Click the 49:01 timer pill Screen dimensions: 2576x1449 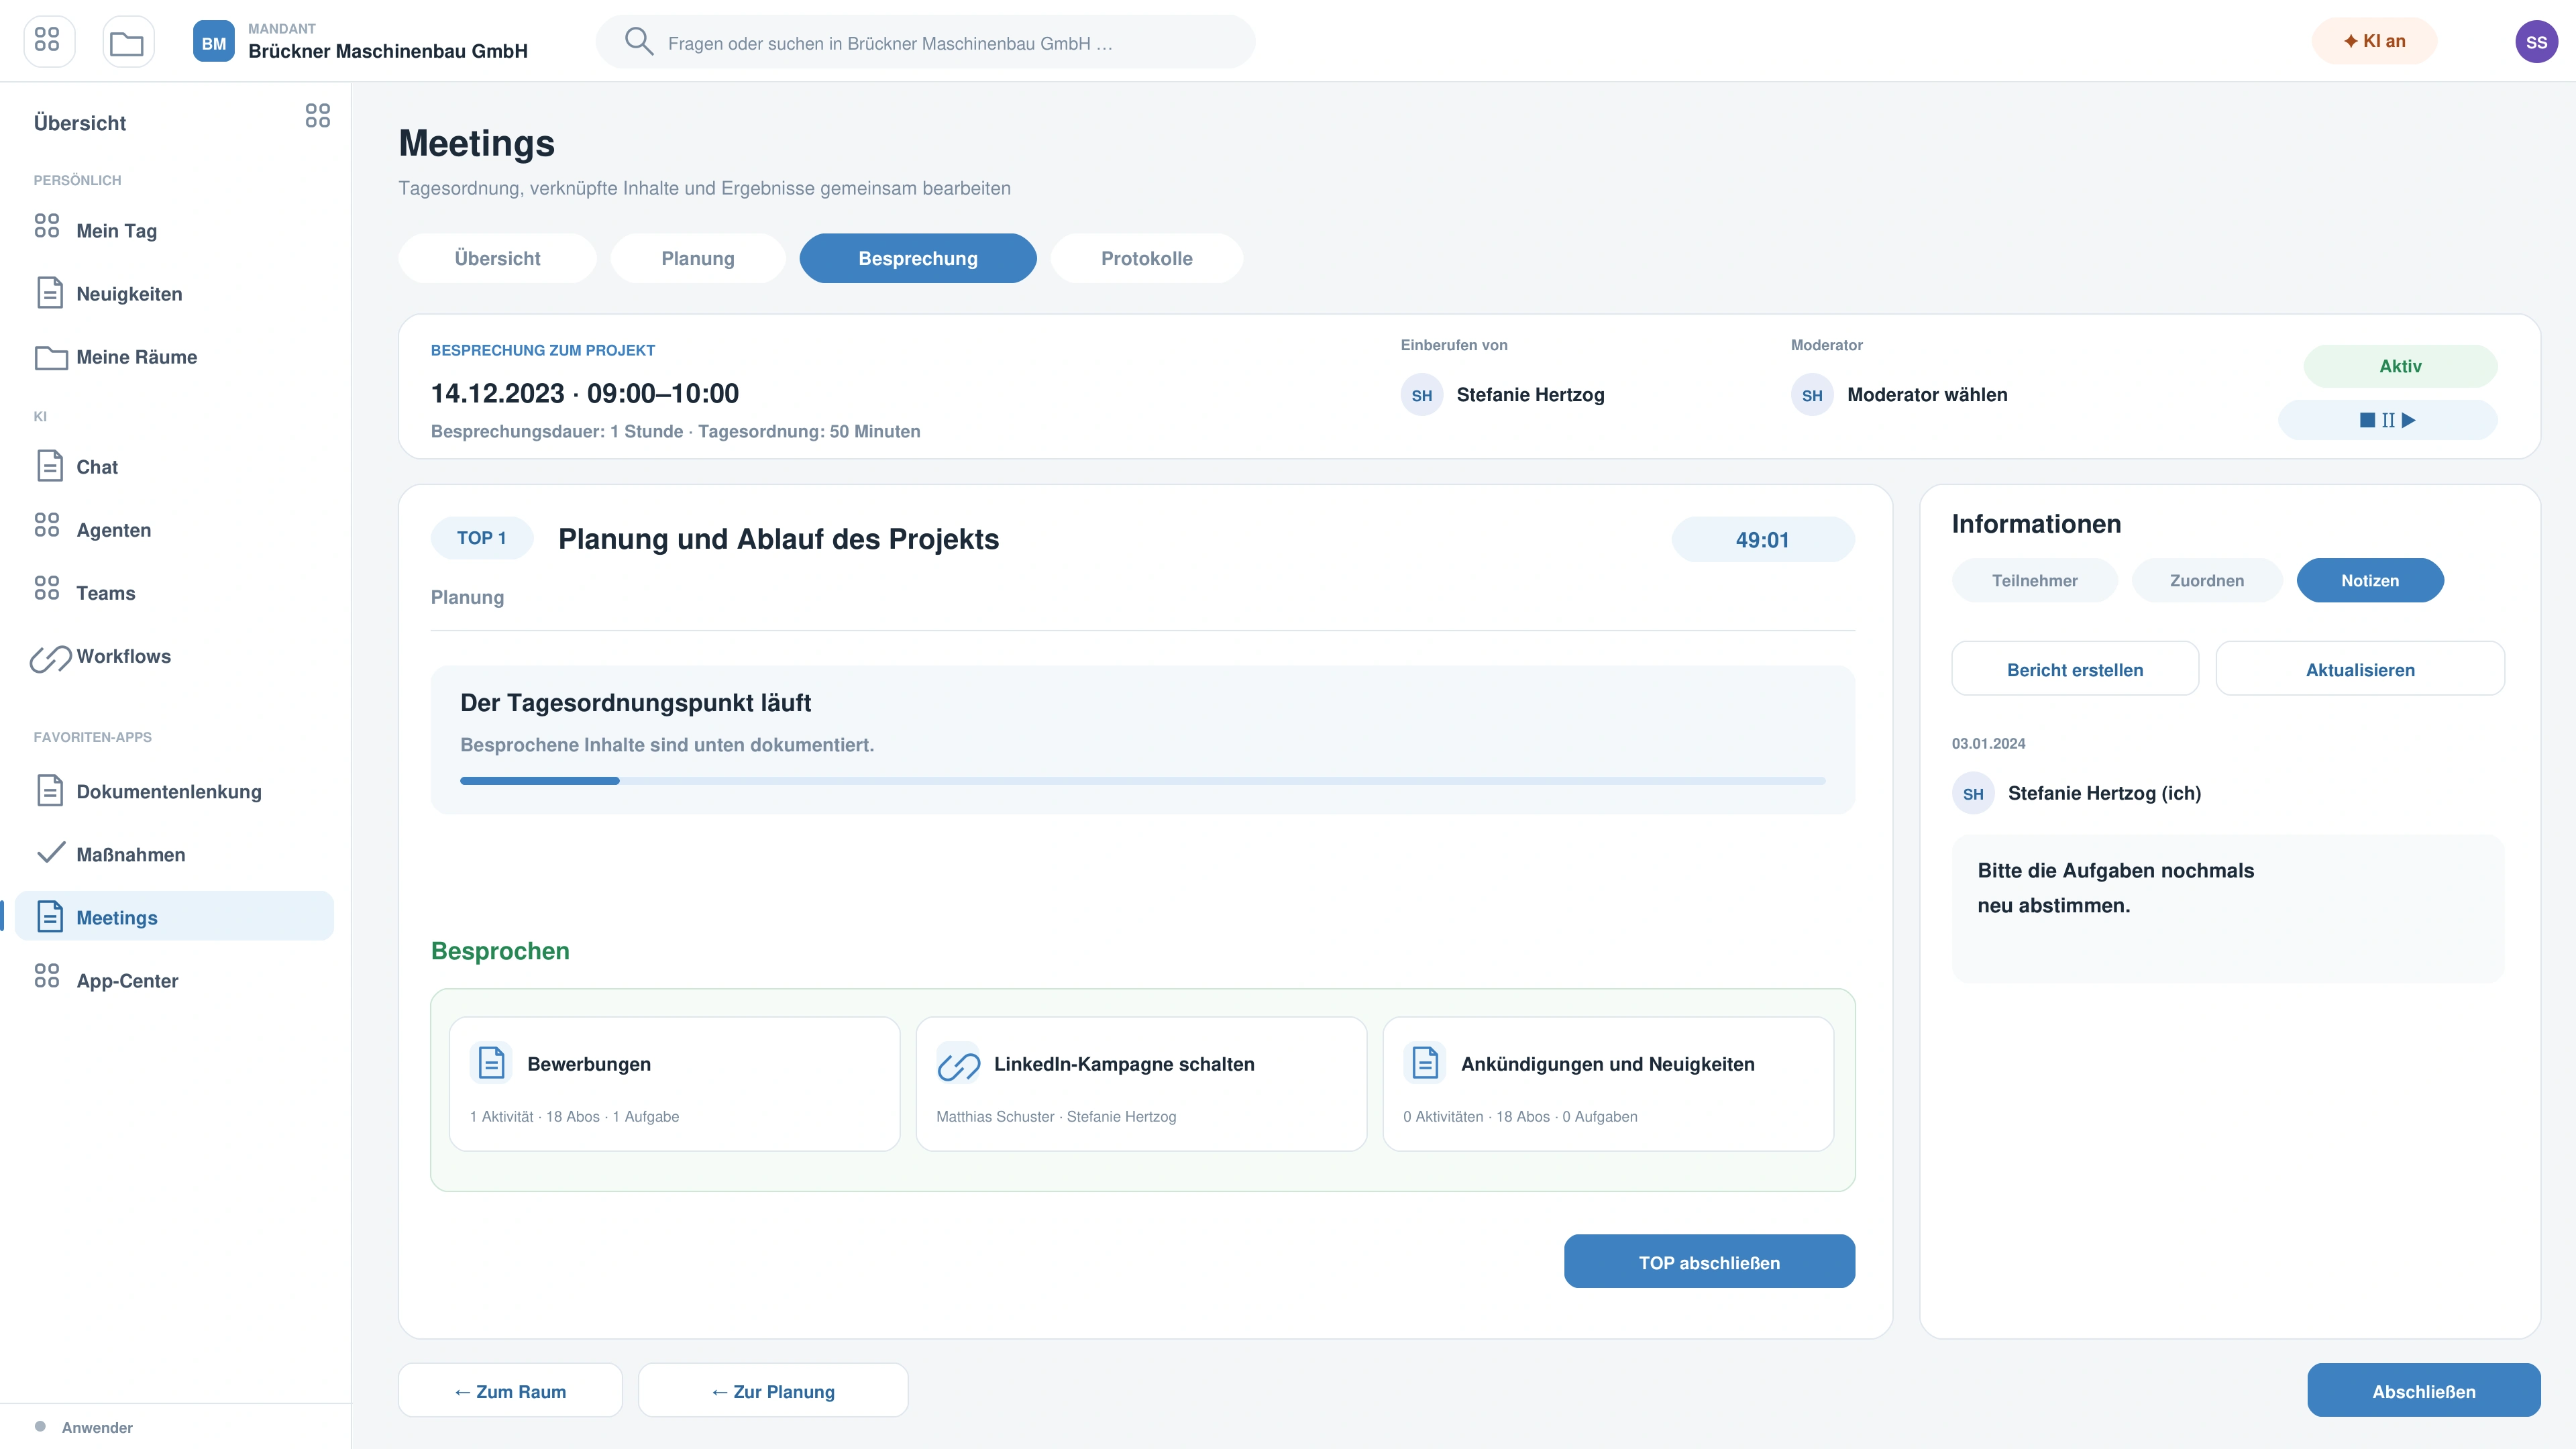[x=1762, y=540]
